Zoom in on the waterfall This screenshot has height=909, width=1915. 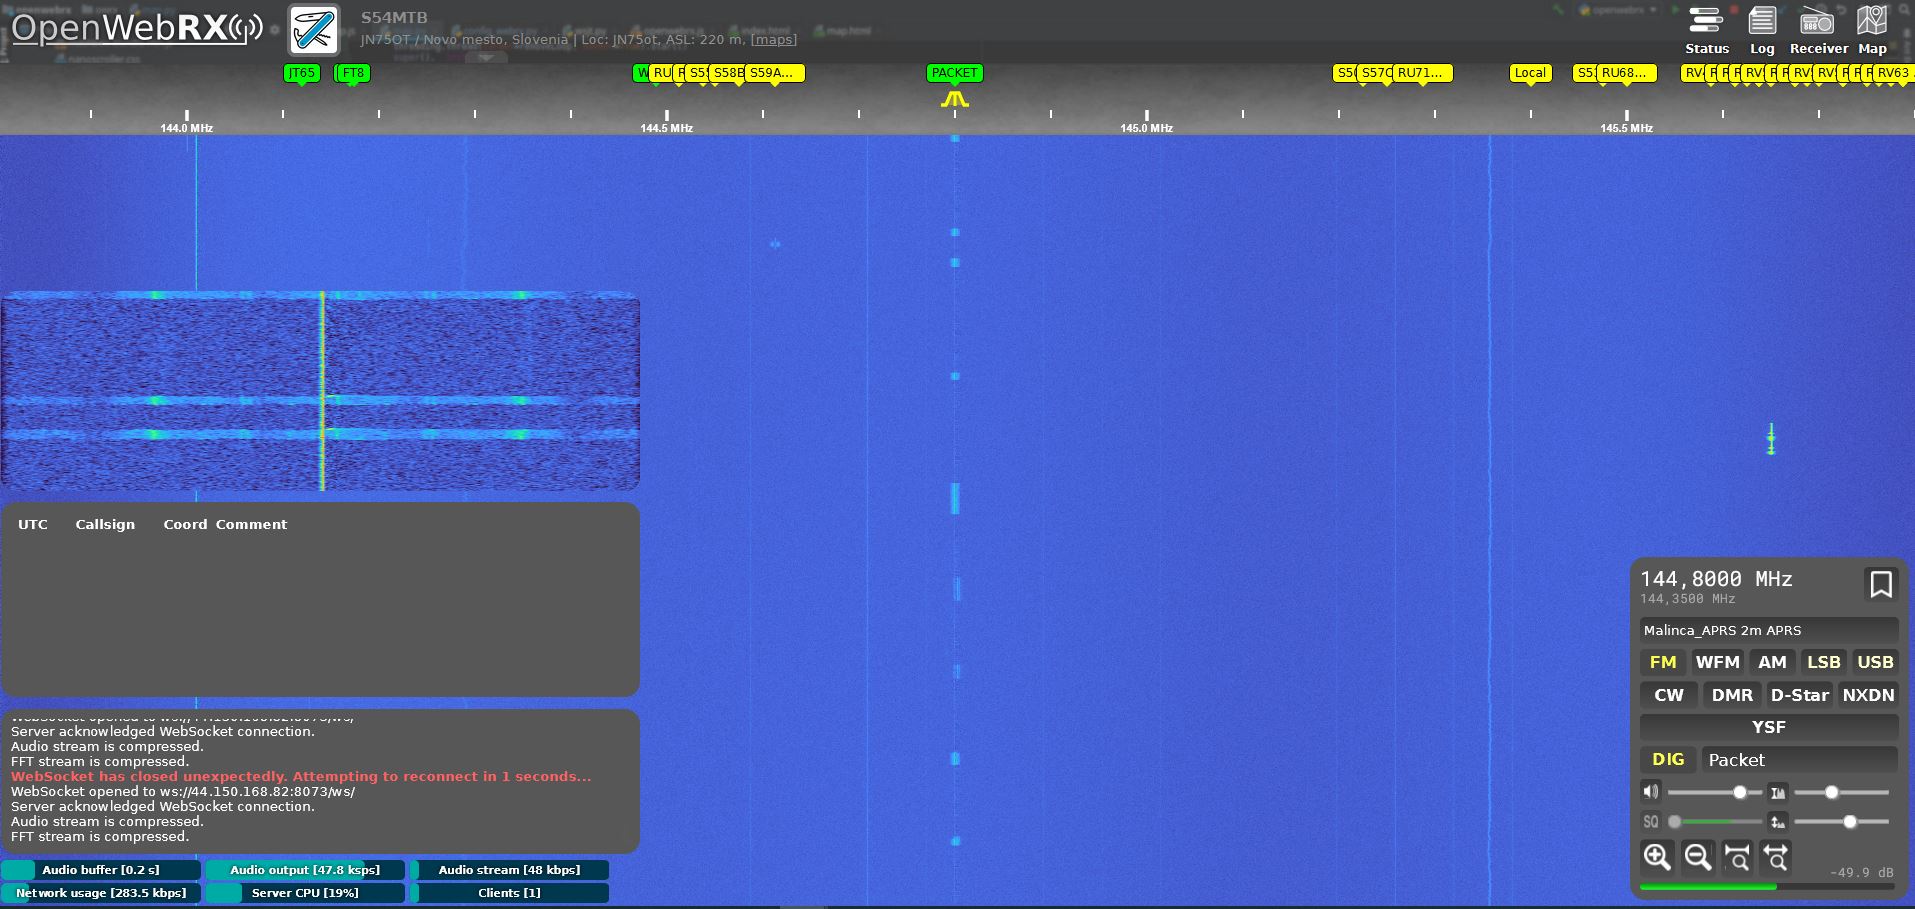coord(1657,857)
